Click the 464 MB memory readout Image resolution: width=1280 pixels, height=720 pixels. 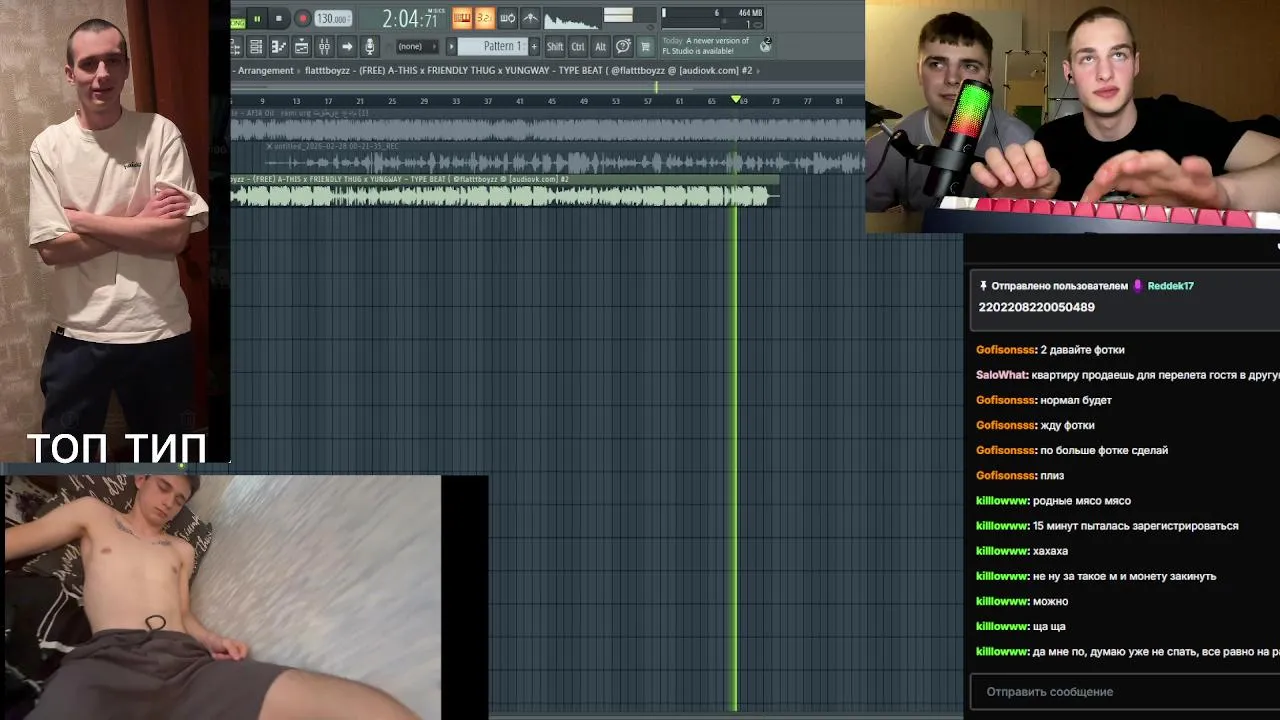(749, 13)
